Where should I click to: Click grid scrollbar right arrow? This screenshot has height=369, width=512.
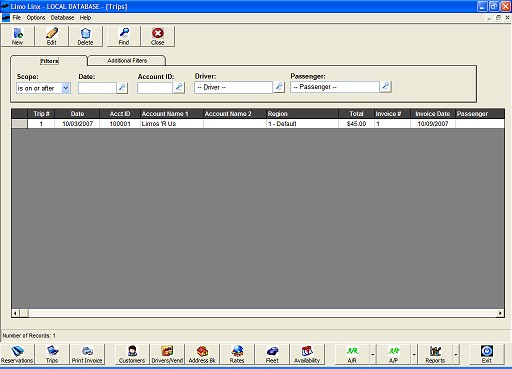pyautogui.click(x=500, y=313)
